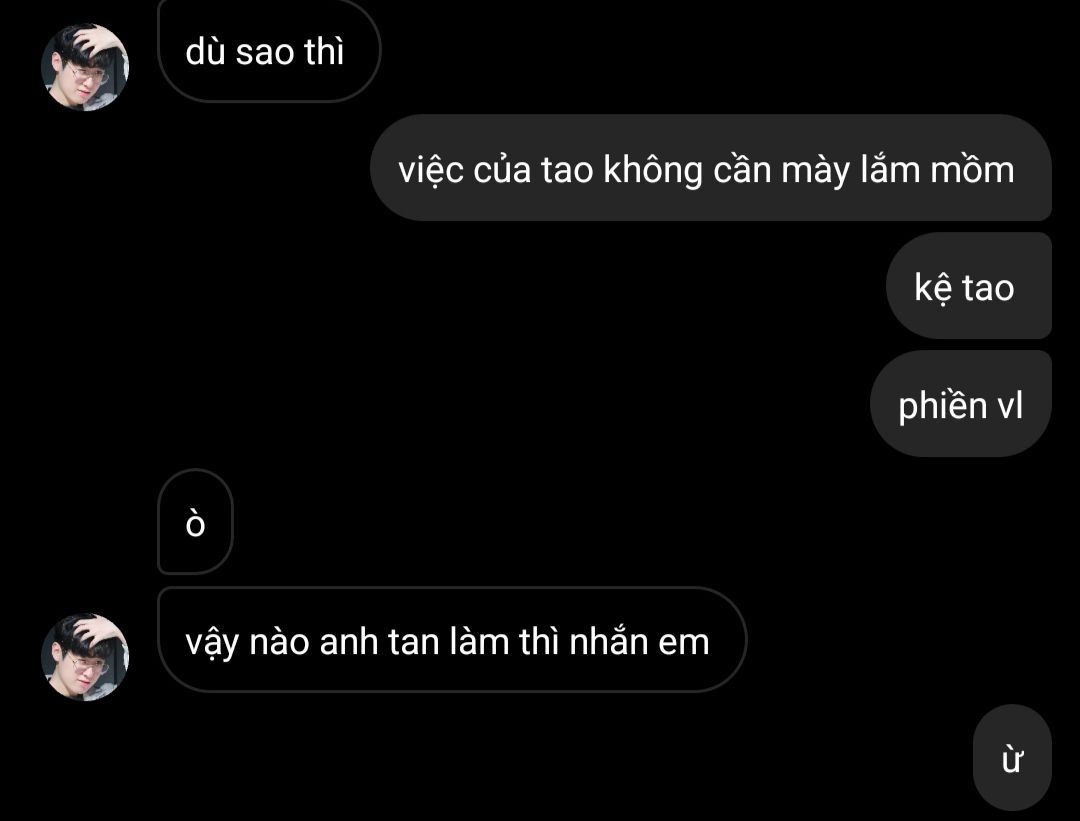Click the abbreviation "vl" in the sent bubble
Image resolution: width=1080 pixels, height=821 pixels.
click(x=1010, y=405)
